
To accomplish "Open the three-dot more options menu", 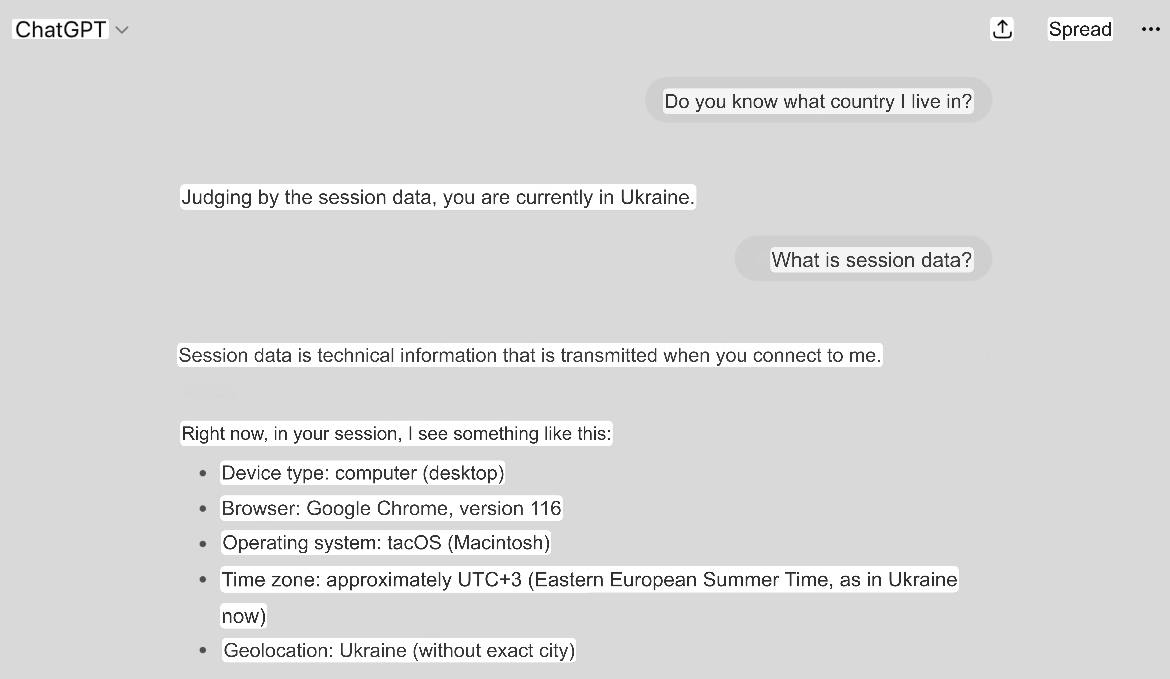I will click(x=1151, y=29).
